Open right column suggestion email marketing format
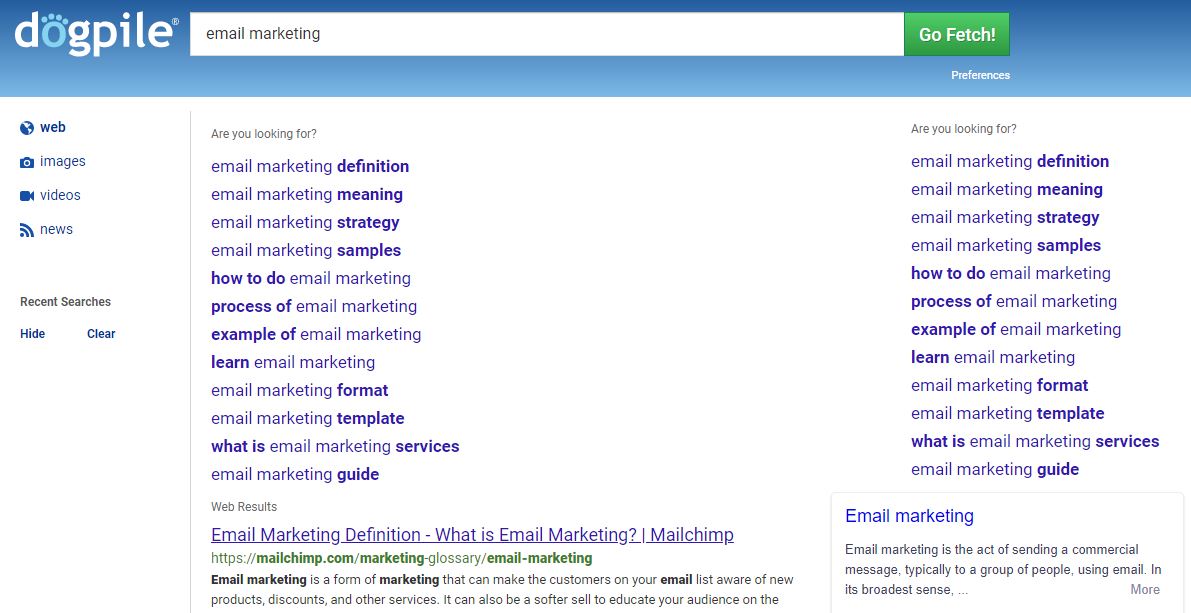Viewport: 1191px width, 613px height. 1000,385
